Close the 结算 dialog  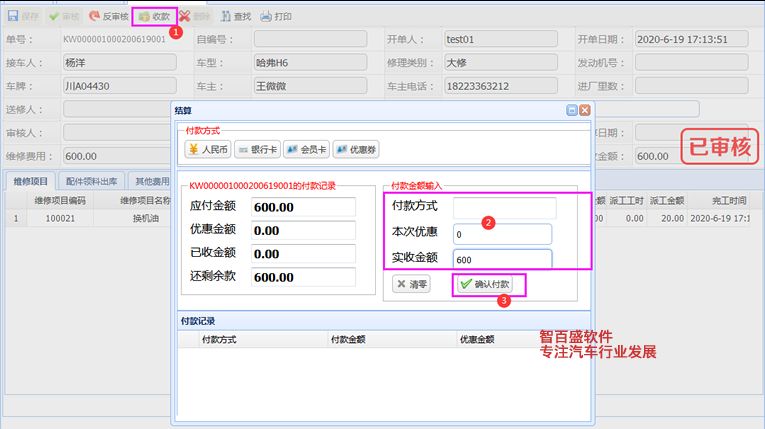click(584, 110)
